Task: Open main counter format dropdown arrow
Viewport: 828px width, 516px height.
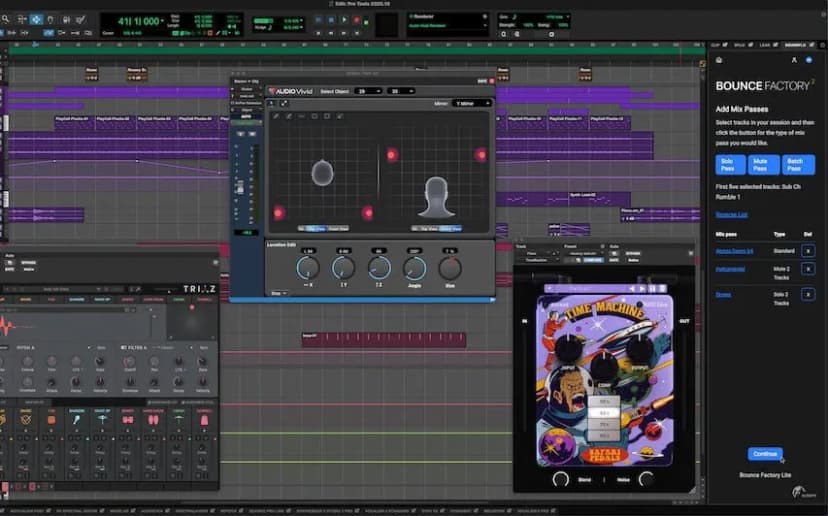Action: click(x=163, y=21)
